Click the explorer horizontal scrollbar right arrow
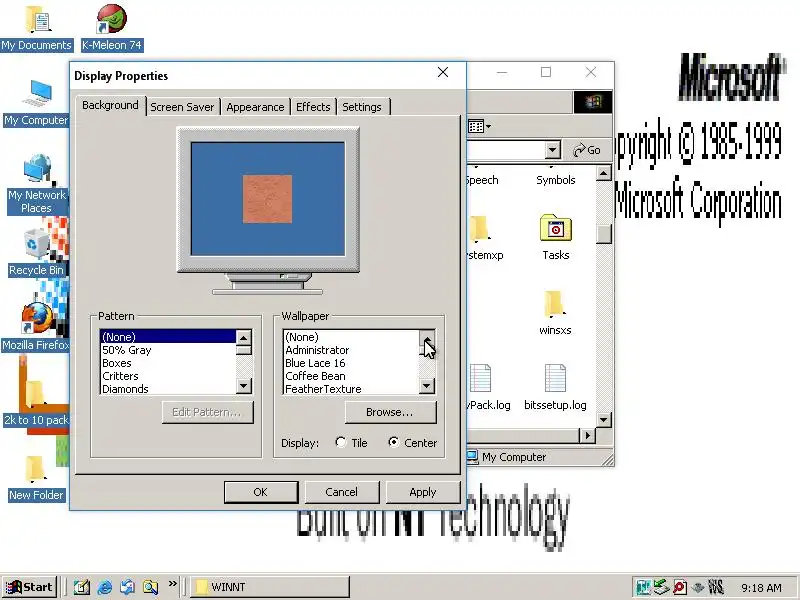 (x=587, y=436)
